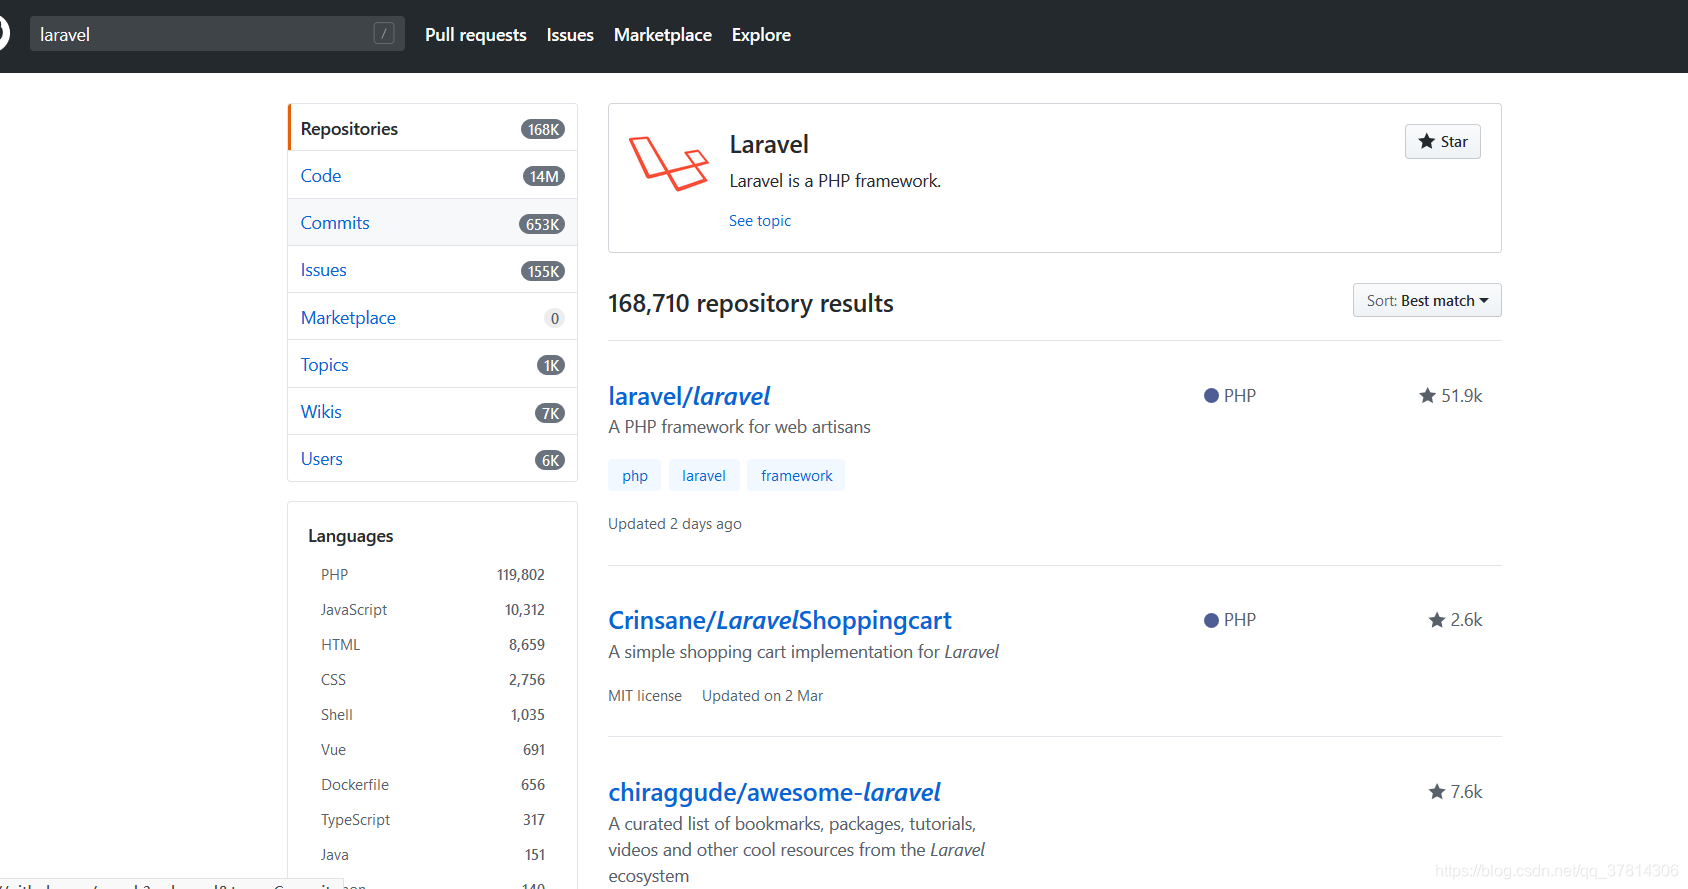The height and width of the screenshot is (889, 1688).
Task: Click the framework topic tag
Action: [796, 475]
